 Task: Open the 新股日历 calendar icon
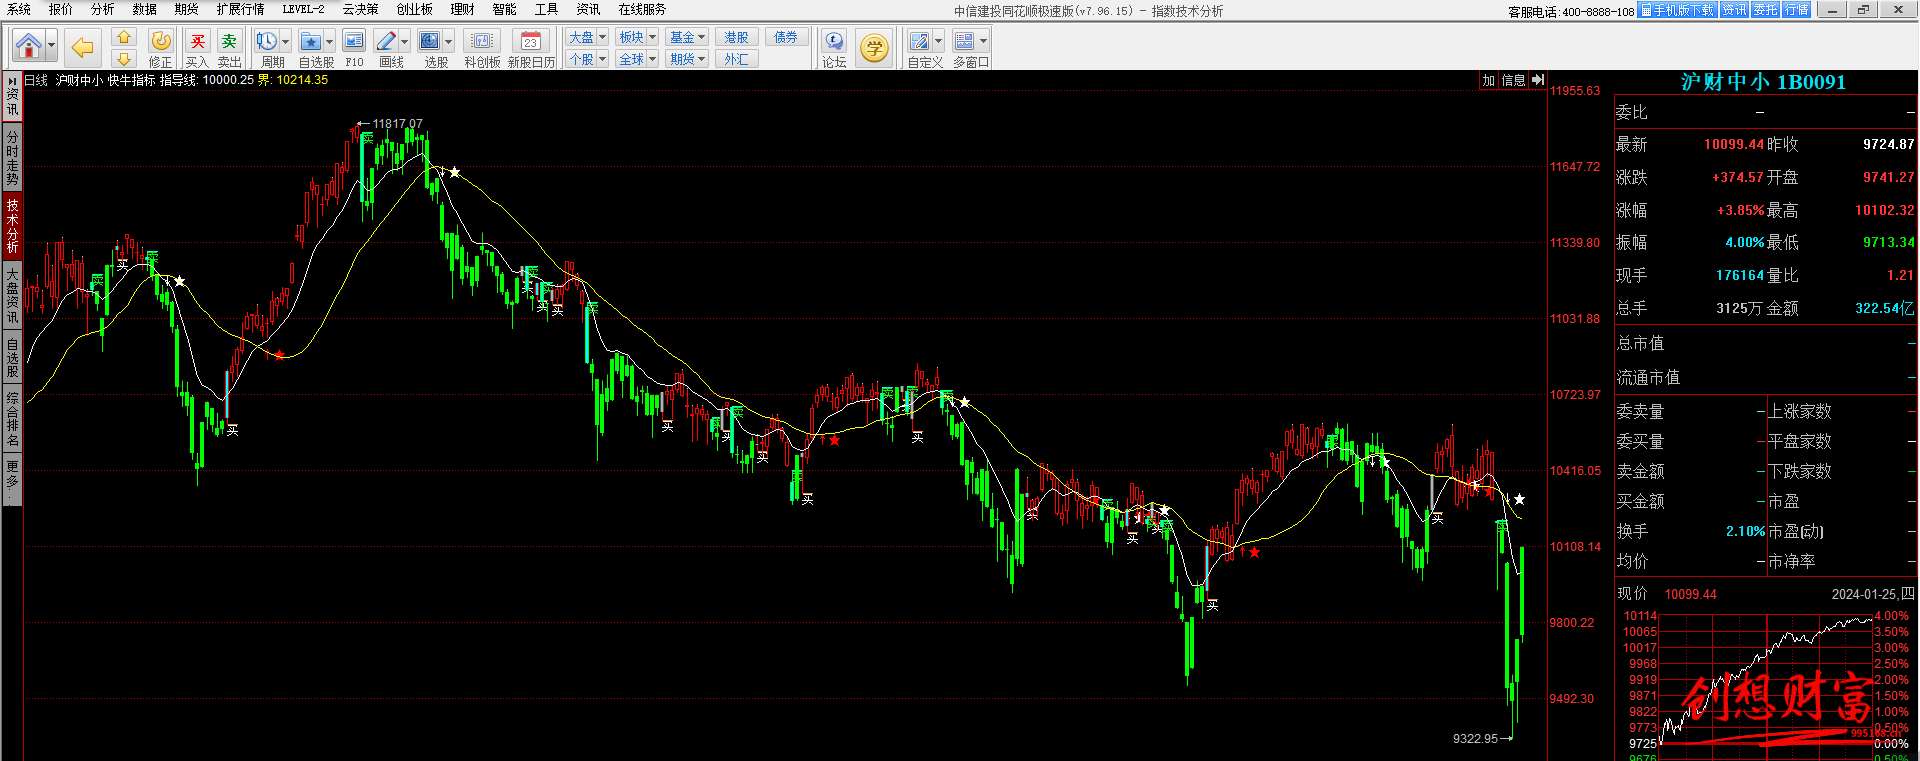531,41
